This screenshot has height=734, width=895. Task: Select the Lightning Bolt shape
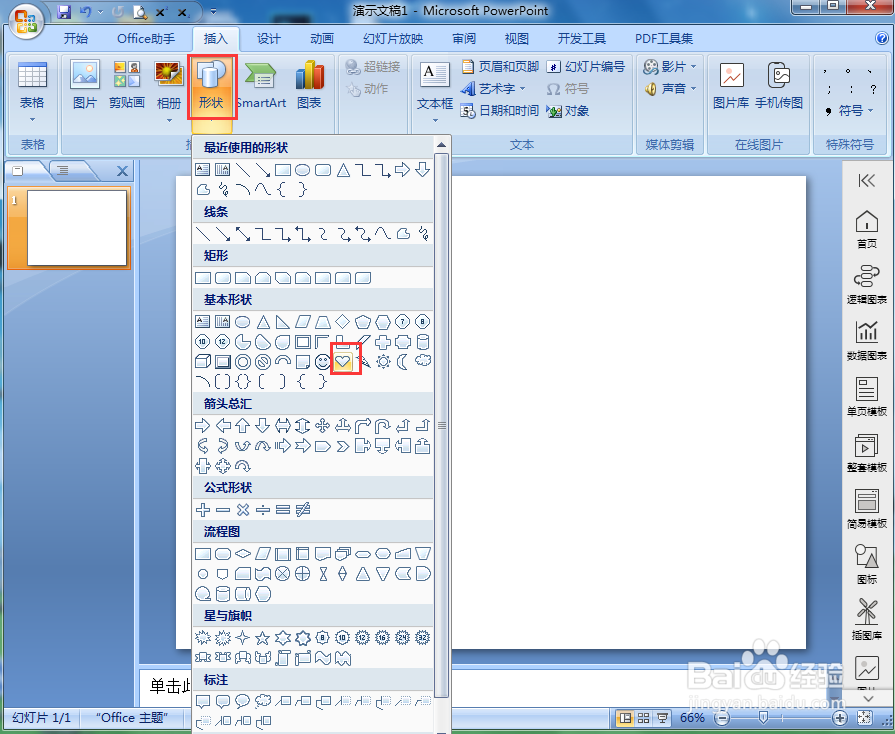363,361
